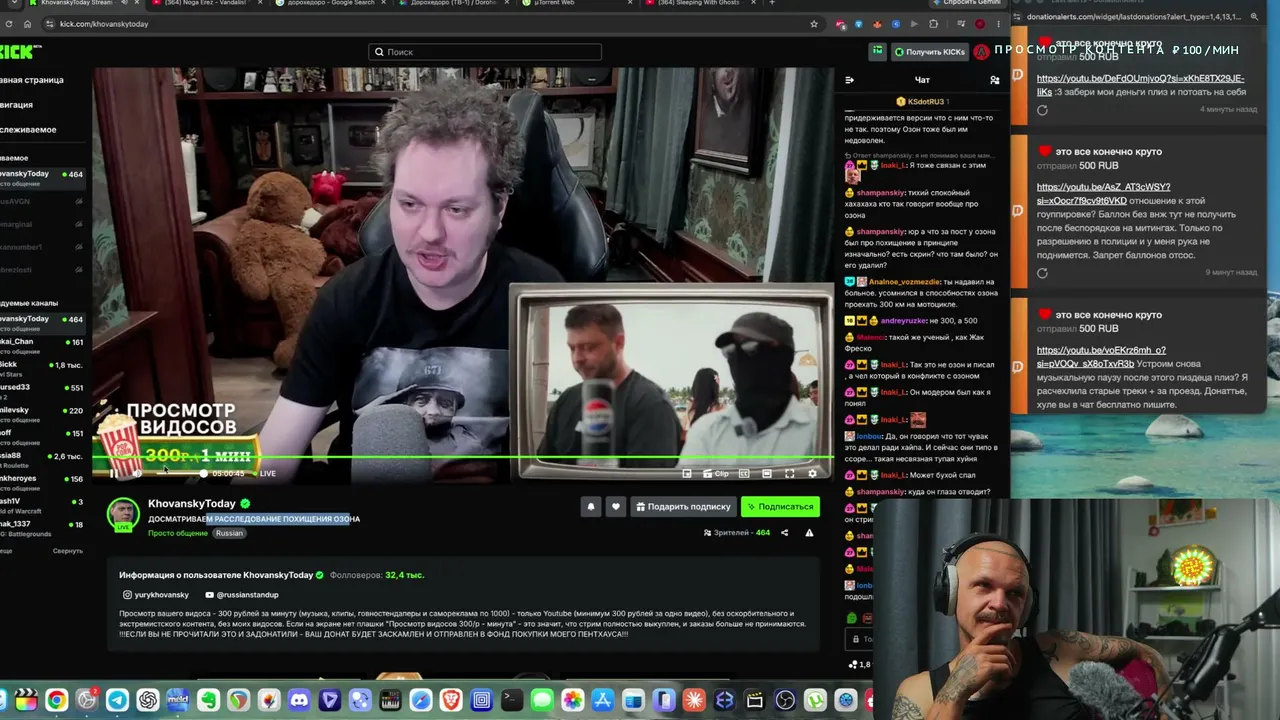
Task: Enter fullscreen on the stream player
Action: (x=789, y=473)
